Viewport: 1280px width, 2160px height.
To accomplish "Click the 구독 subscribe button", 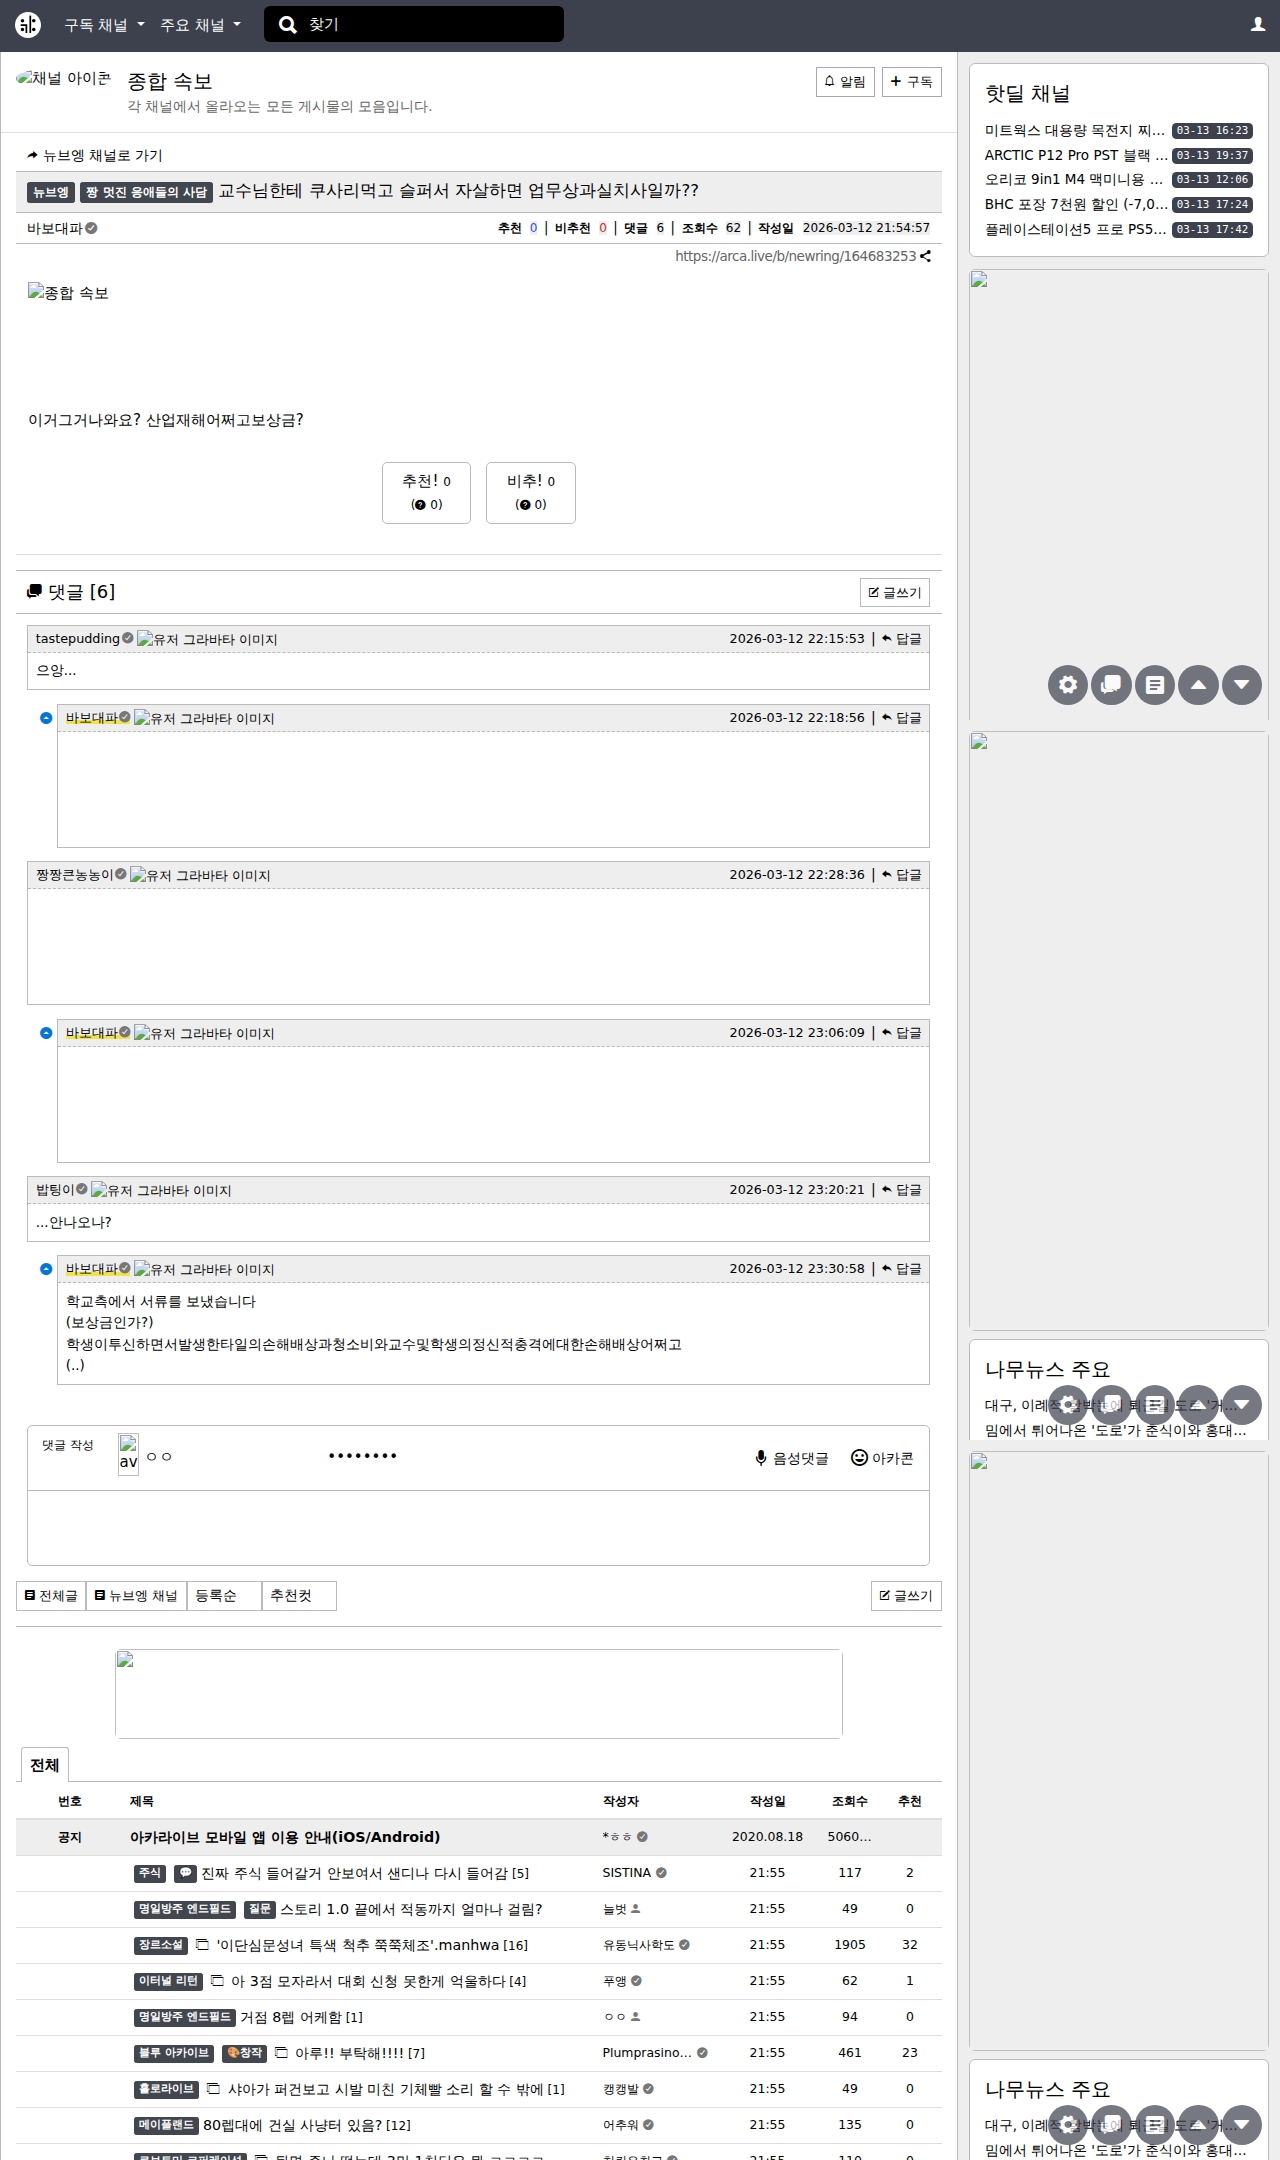I will (912, 82).
